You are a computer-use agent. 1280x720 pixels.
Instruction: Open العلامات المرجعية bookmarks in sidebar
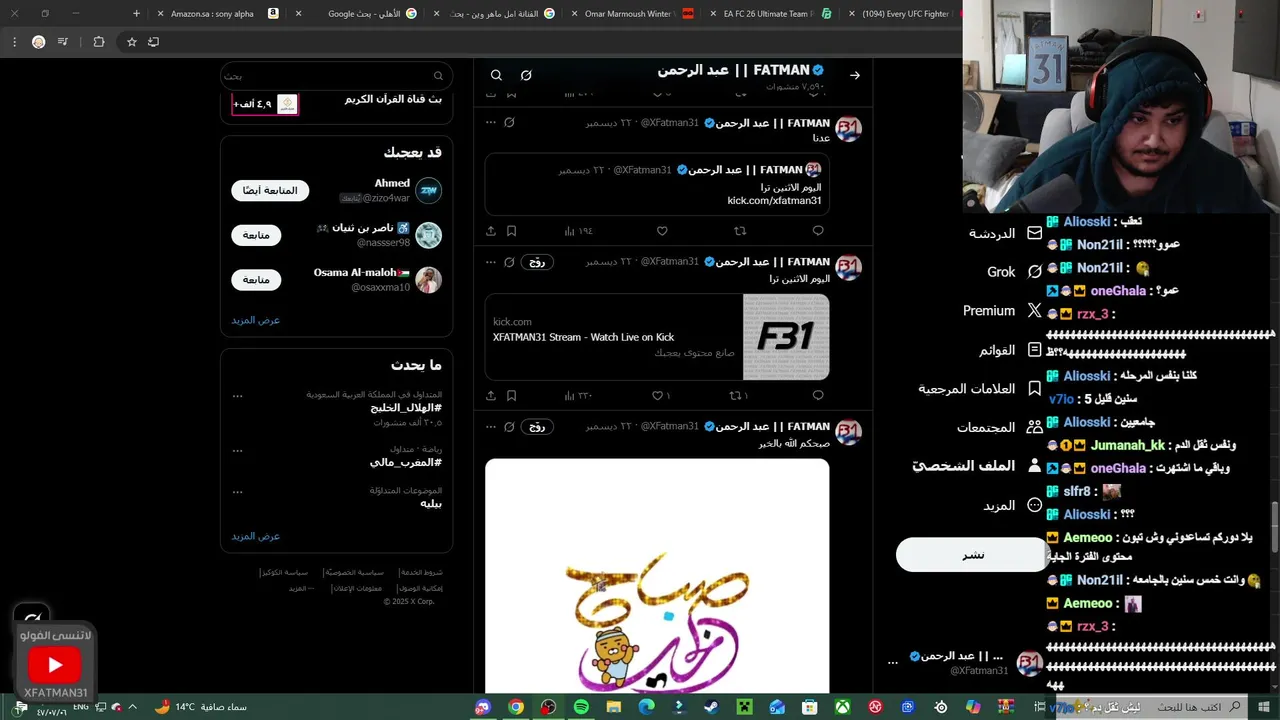coord(981,389)
